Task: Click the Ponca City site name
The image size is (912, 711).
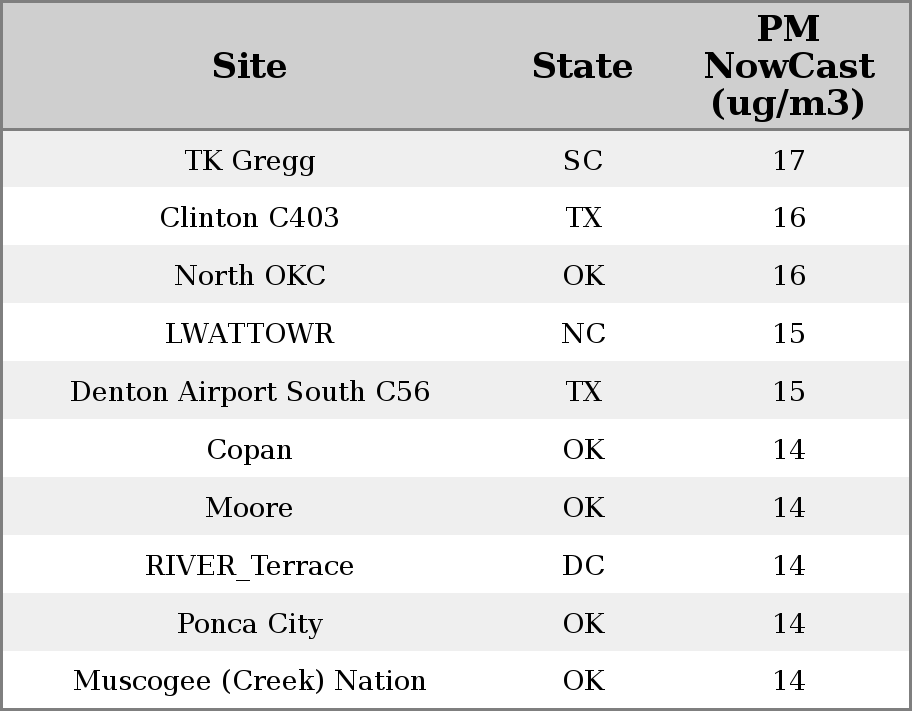Action: click(x=249, y=624)
